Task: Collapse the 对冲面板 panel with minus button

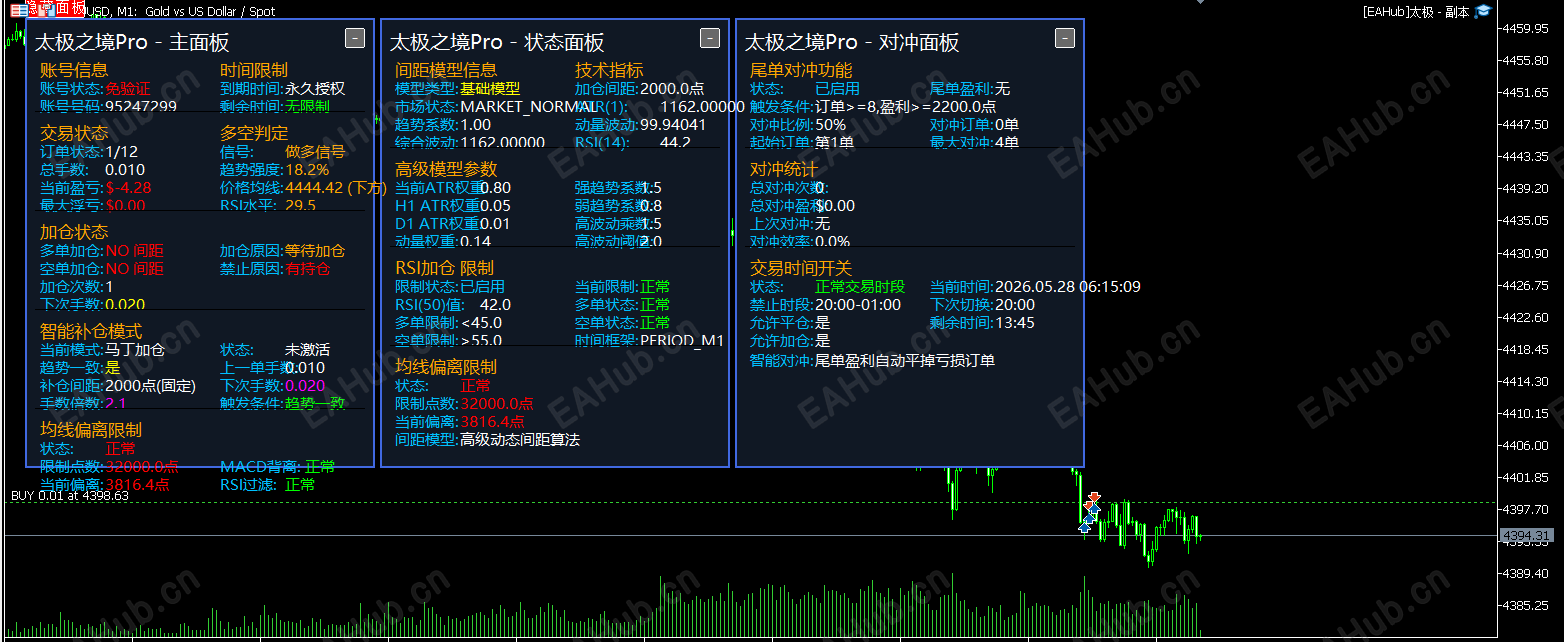Action: click(1064, 38)
